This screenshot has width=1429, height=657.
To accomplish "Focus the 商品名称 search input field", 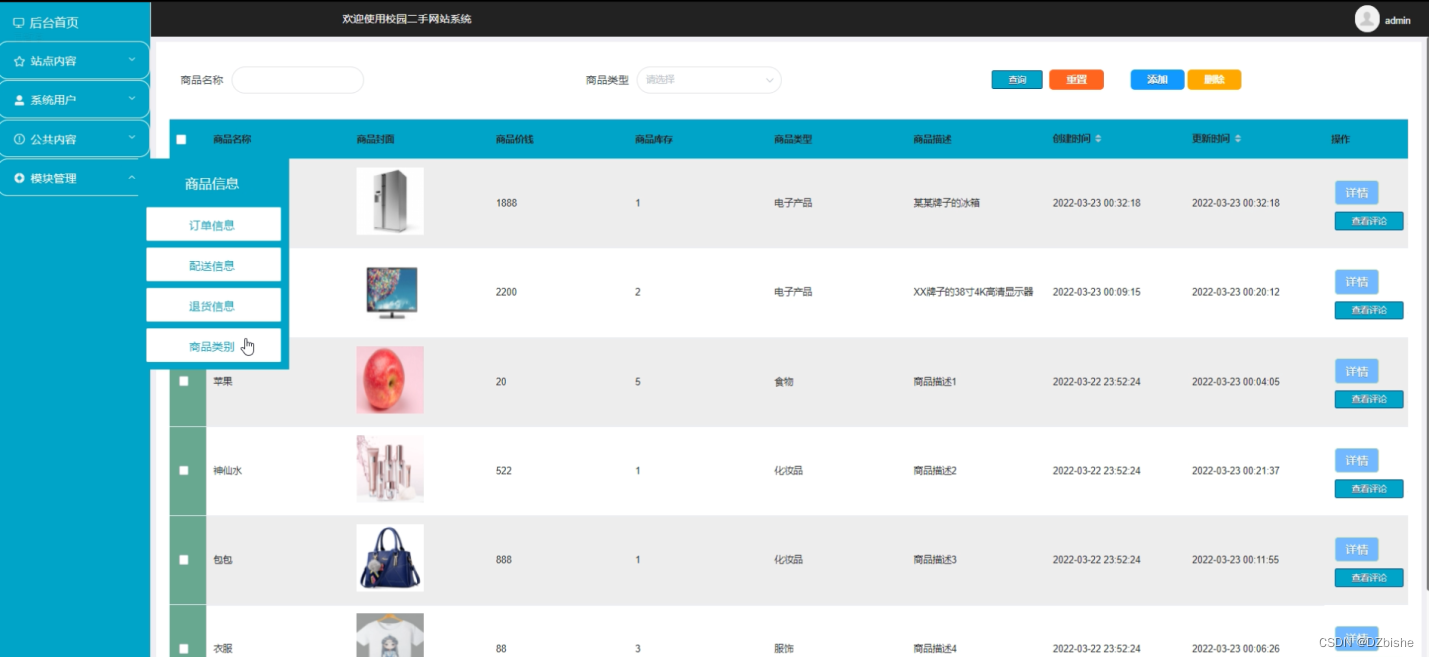I will click(298, 80).
